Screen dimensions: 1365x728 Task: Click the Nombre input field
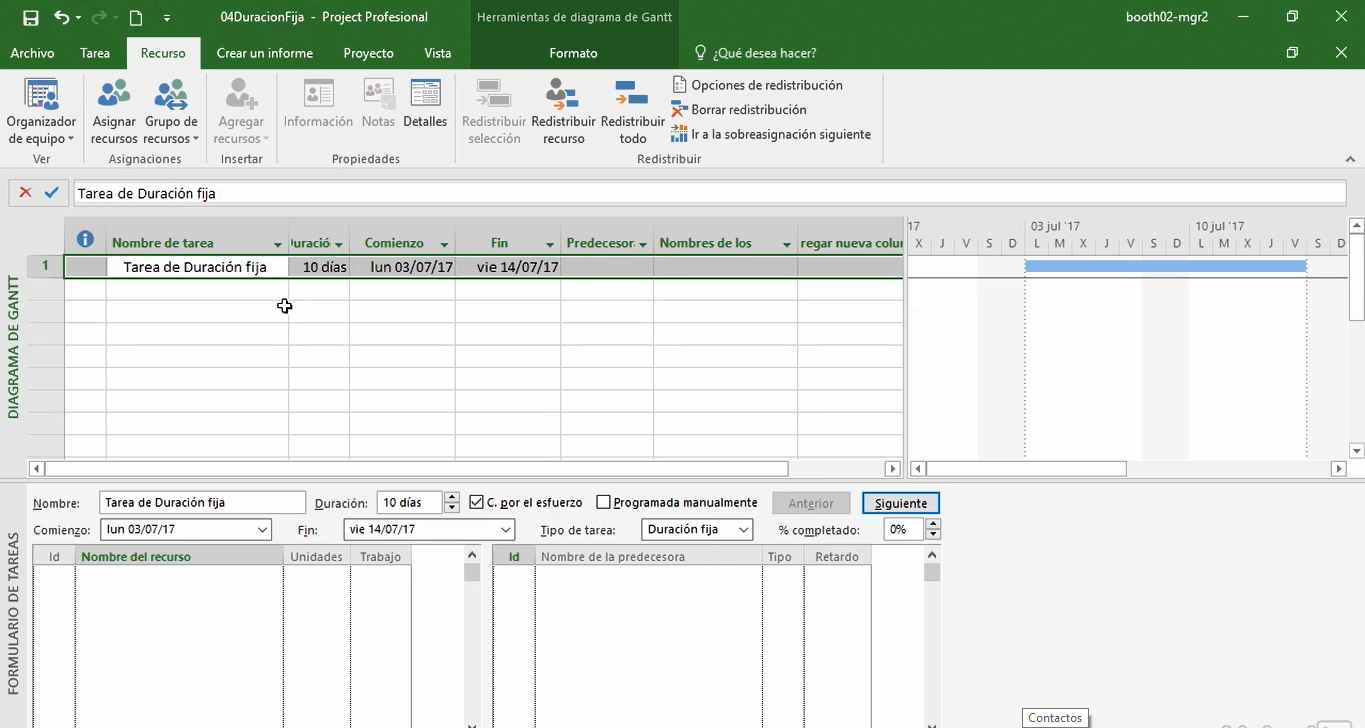200,502
